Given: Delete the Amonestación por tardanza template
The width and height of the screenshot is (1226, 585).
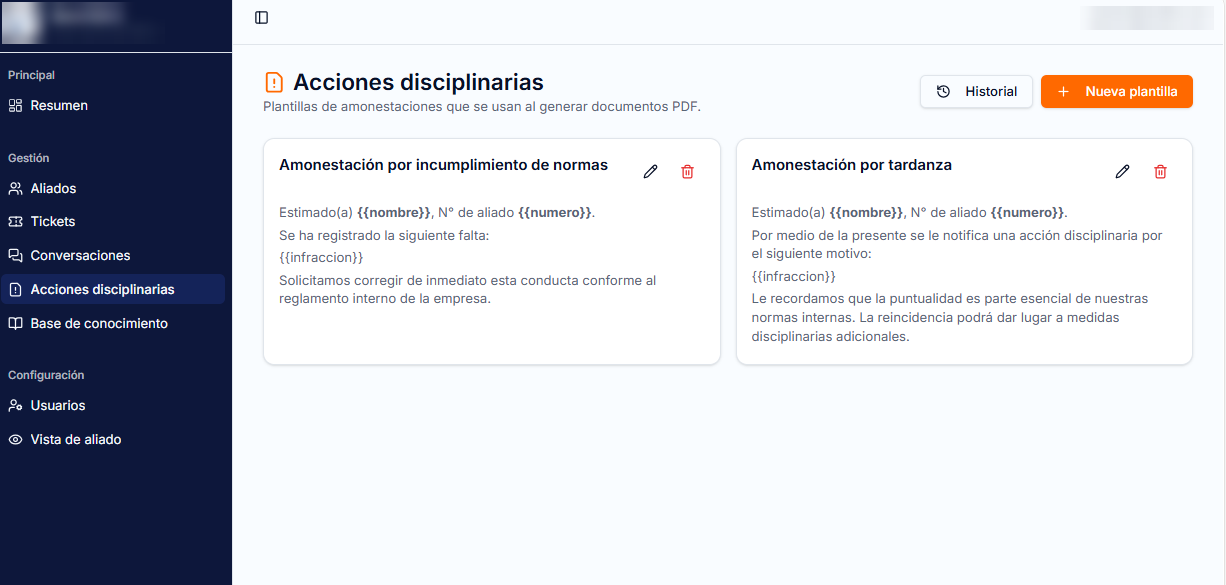Looking at the screenshot, I should point(1160,172).
